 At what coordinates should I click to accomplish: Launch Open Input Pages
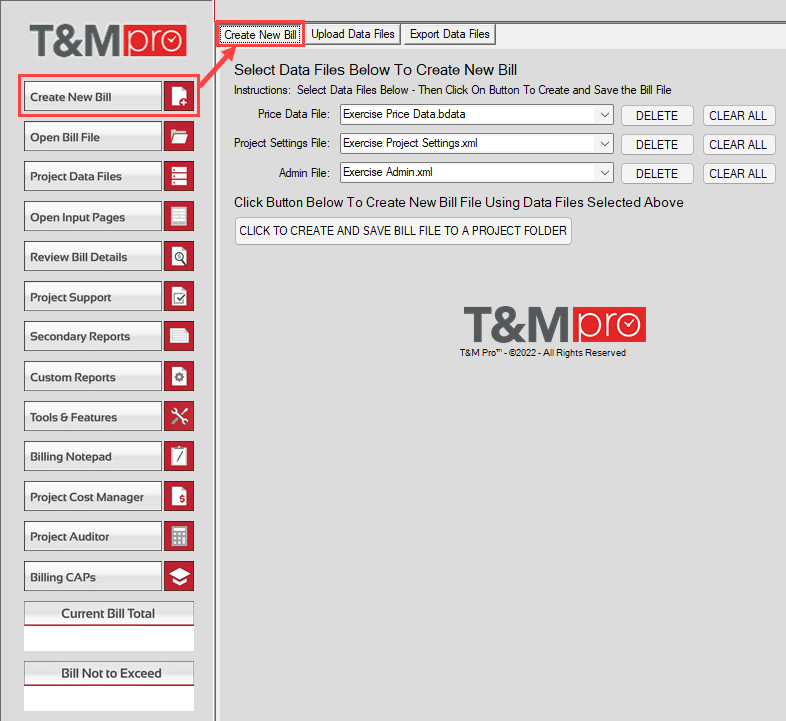[x=93, y=216]
